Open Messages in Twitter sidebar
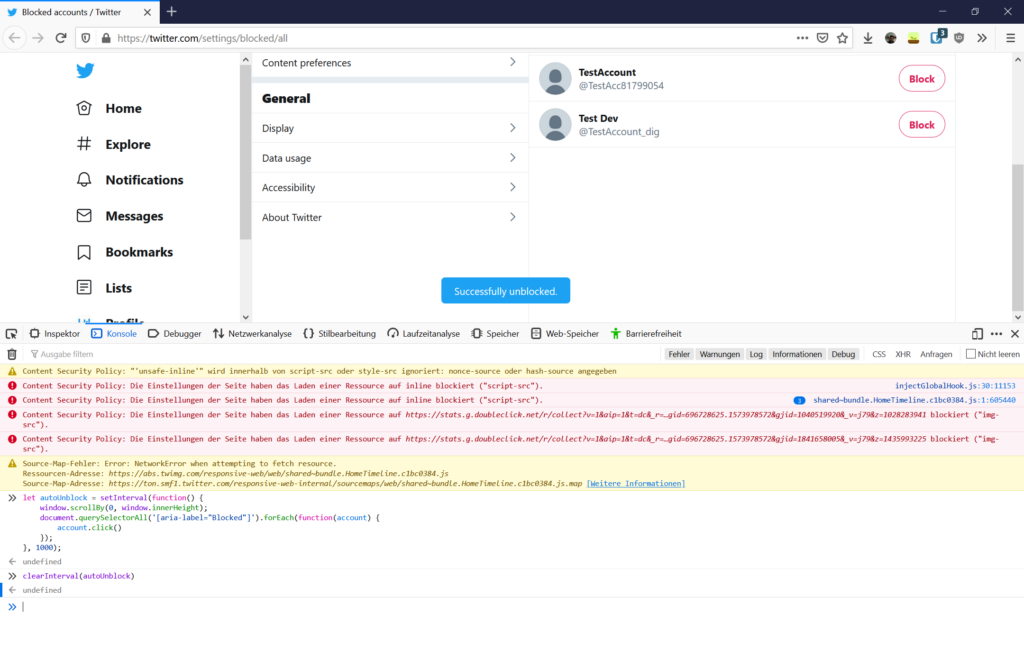Image resolution: width=1024 pixels, height=661 pixels. (x=120, y=216)
